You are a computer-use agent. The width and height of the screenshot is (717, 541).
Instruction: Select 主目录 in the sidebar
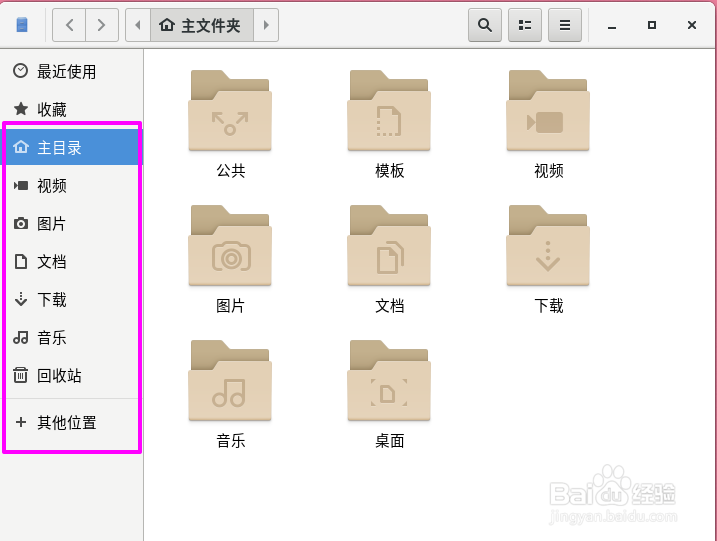coord(72,147)
